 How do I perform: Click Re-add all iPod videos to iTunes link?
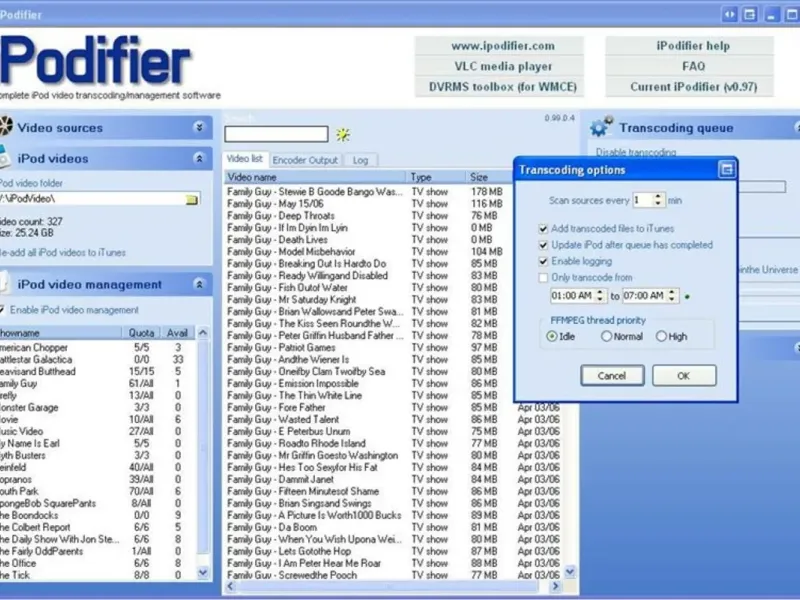[x=63, y=253]
